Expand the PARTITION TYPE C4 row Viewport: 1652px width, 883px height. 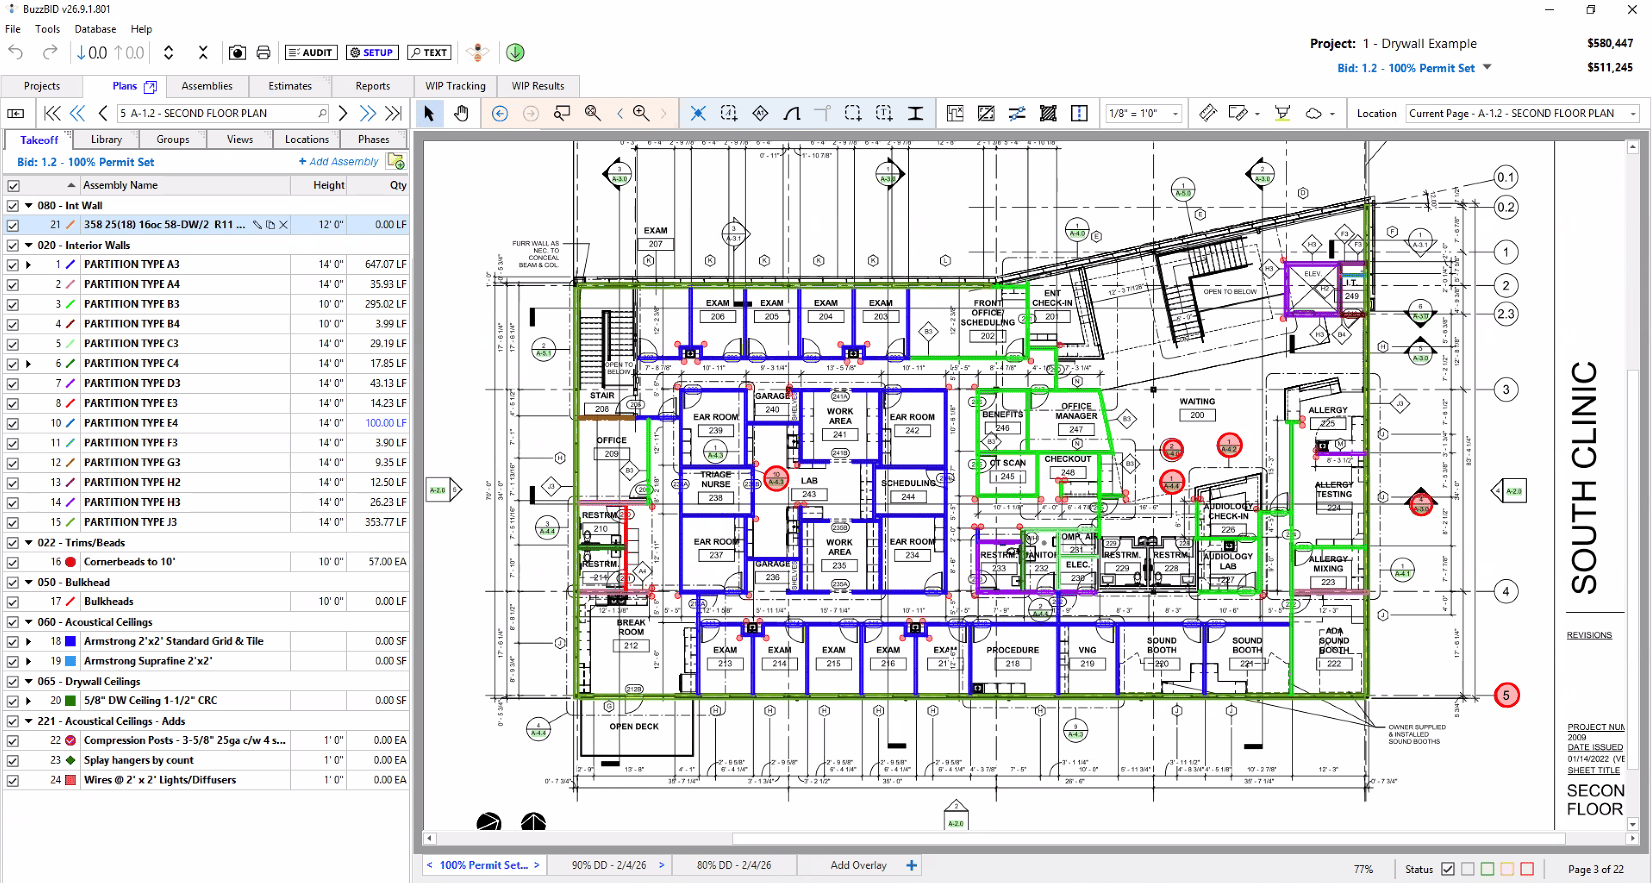[29, 364]
